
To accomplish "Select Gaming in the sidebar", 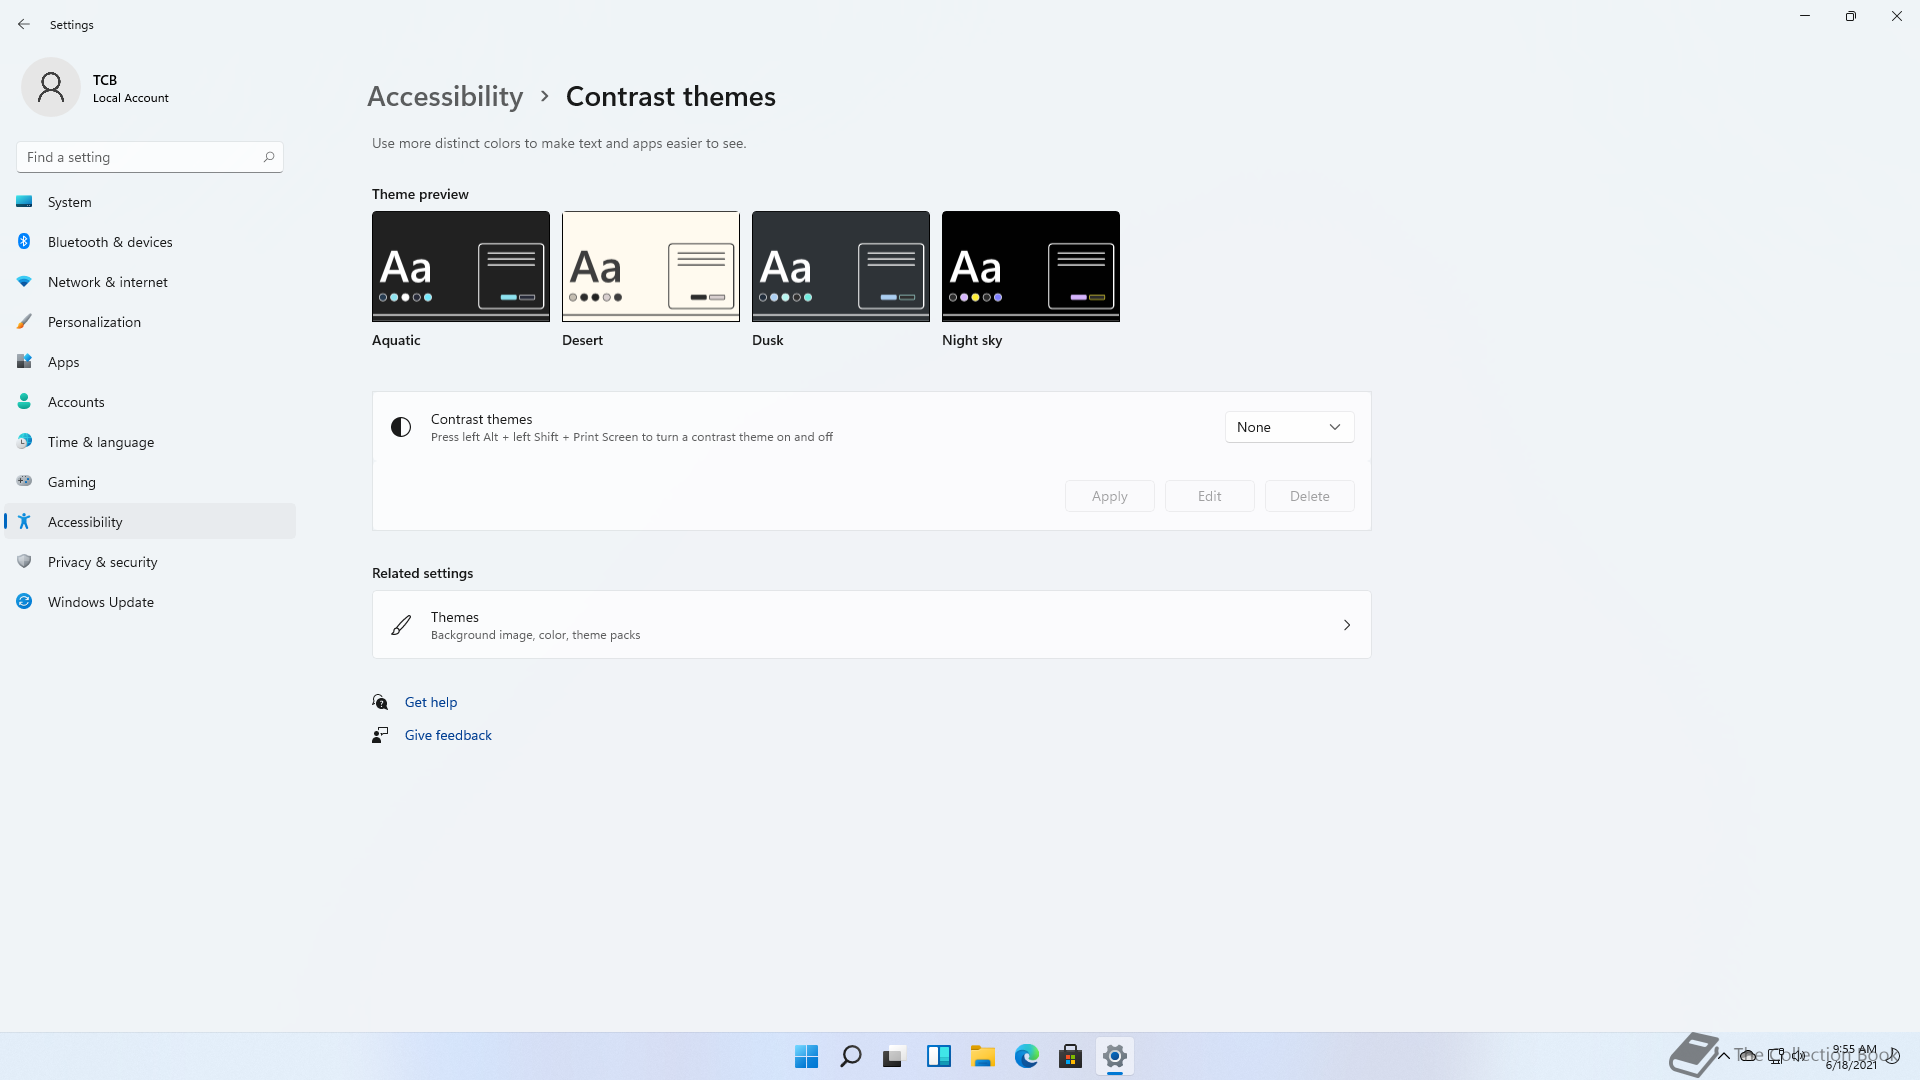I will (150, 482).
